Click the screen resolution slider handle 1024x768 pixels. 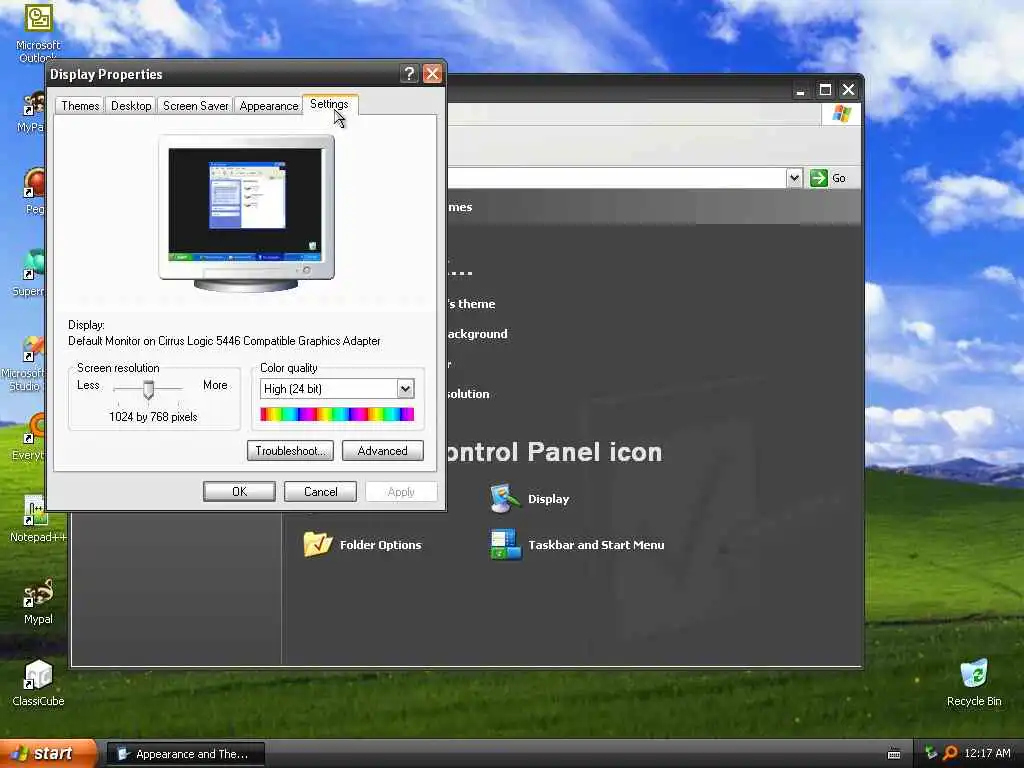[x=148, y=390]
